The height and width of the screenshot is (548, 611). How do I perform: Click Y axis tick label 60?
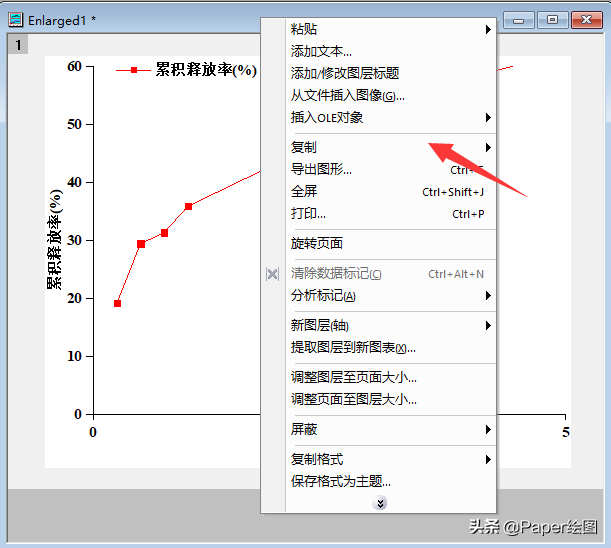click(x=74, y=67)
